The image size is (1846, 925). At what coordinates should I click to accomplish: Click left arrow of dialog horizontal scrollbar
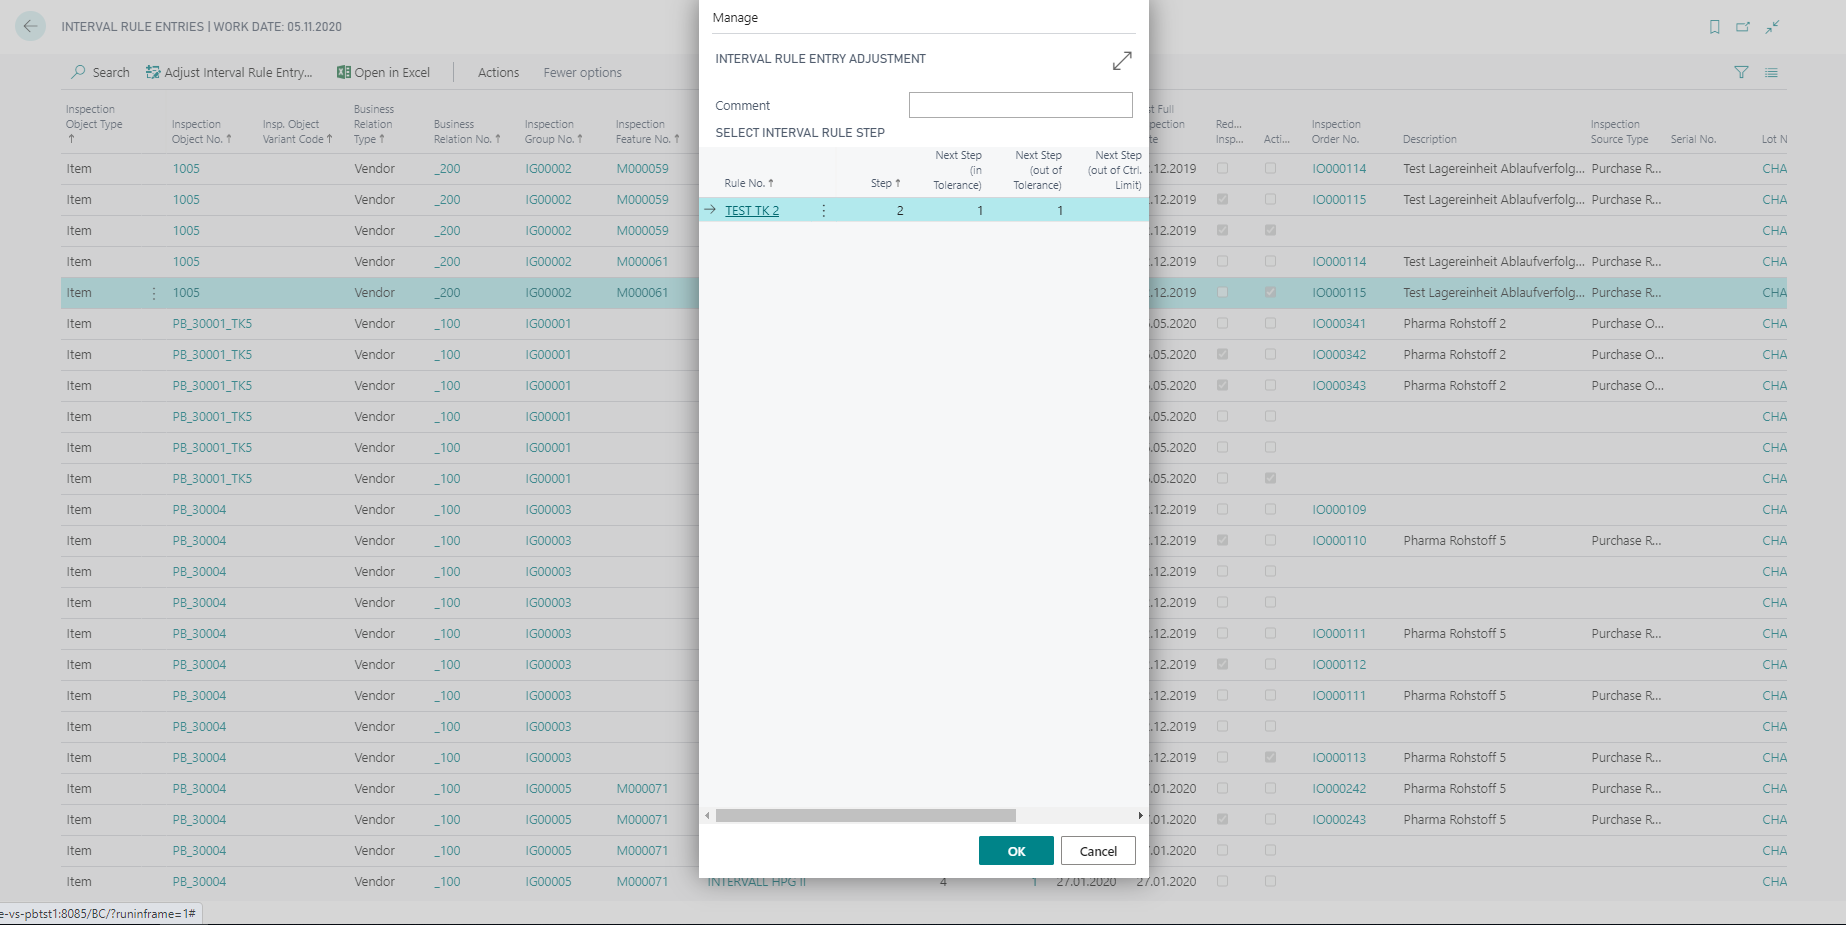(707, 815)
